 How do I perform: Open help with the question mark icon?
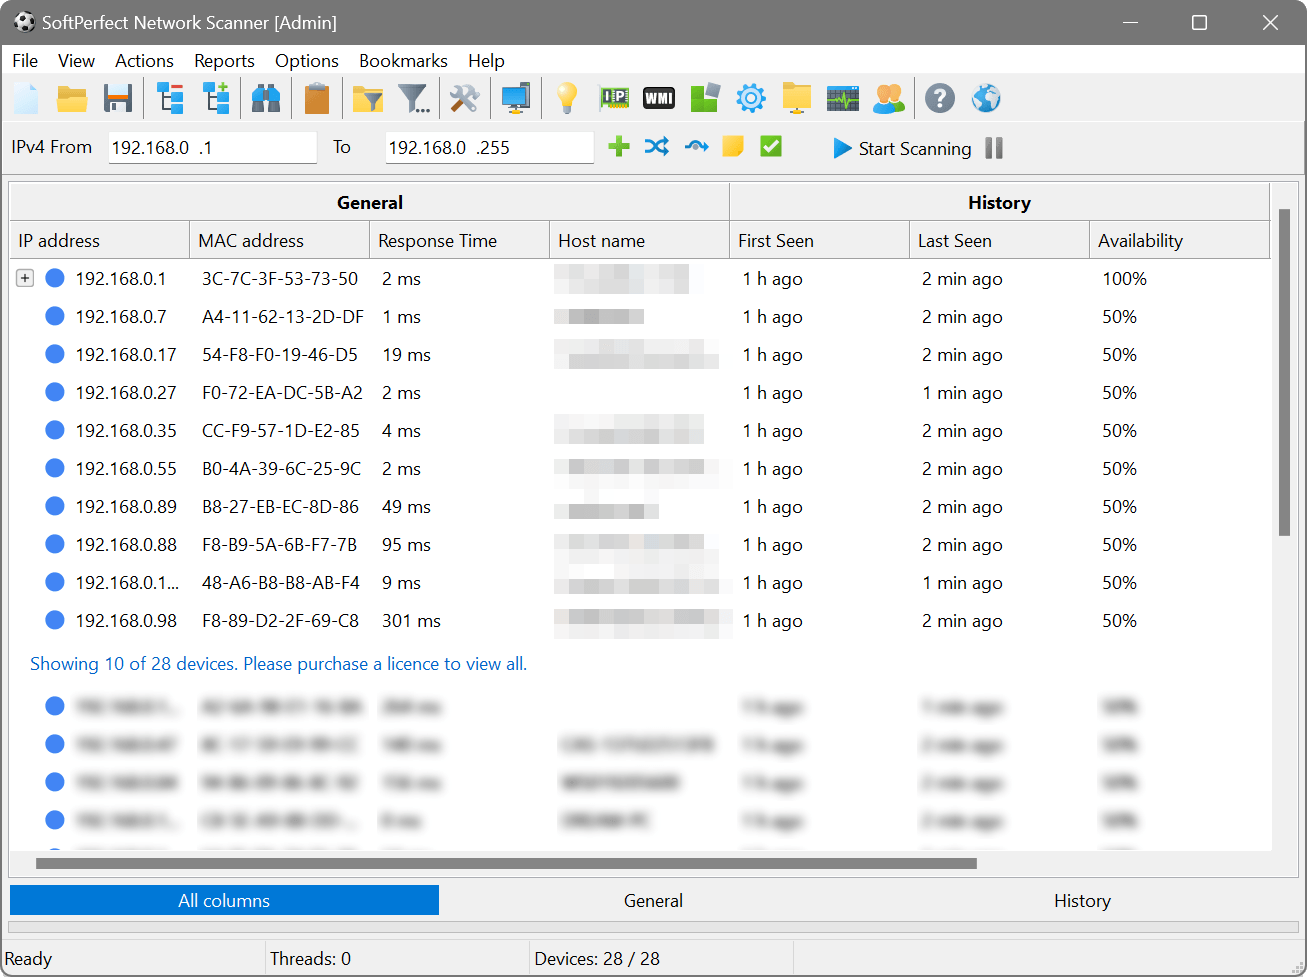(940, 98)
